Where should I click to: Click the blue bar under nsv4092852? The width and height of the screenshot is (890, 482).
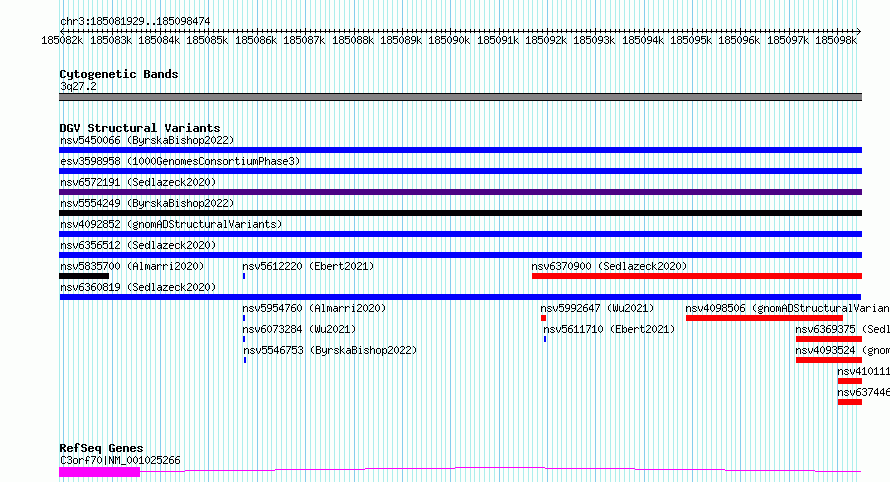460,234
